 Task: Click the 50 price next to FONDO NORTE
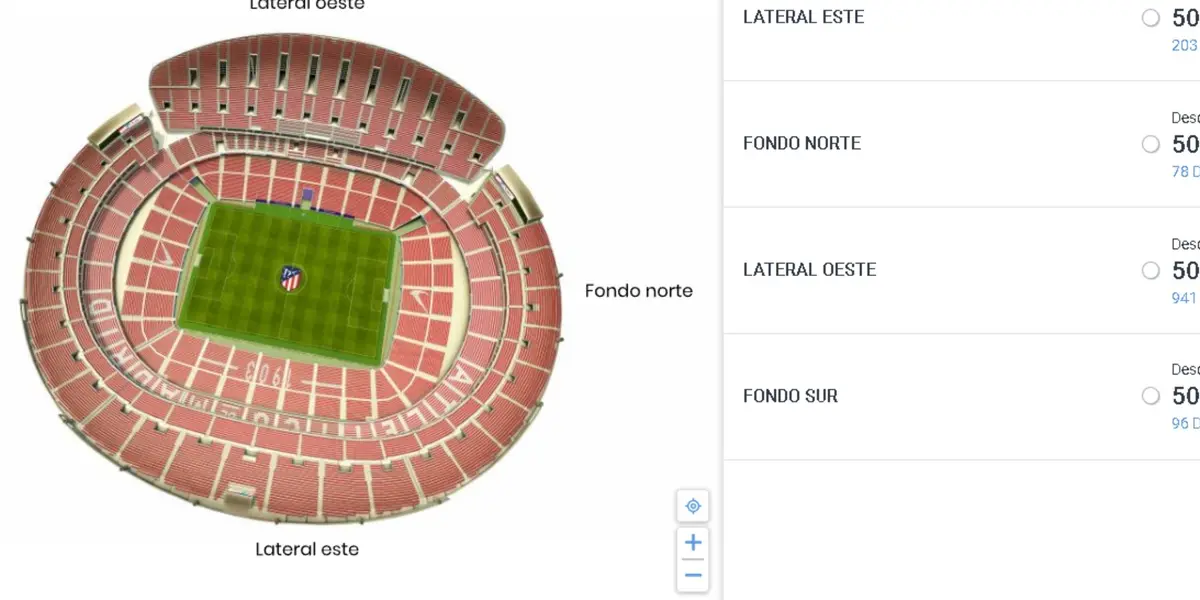[x=1186, y=144]
